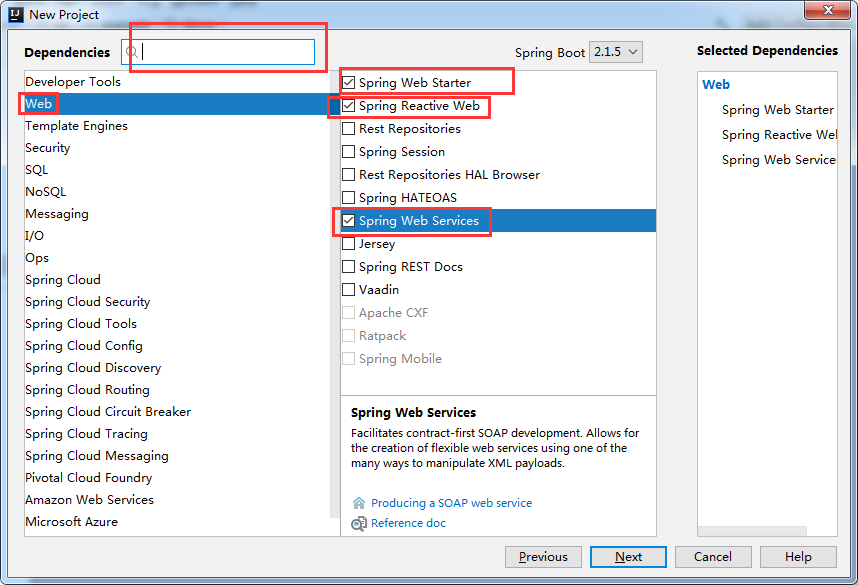This screenshot has height=585, width=858.
Task: Check the Vaadin dependency box
Action: pos(349,289)
